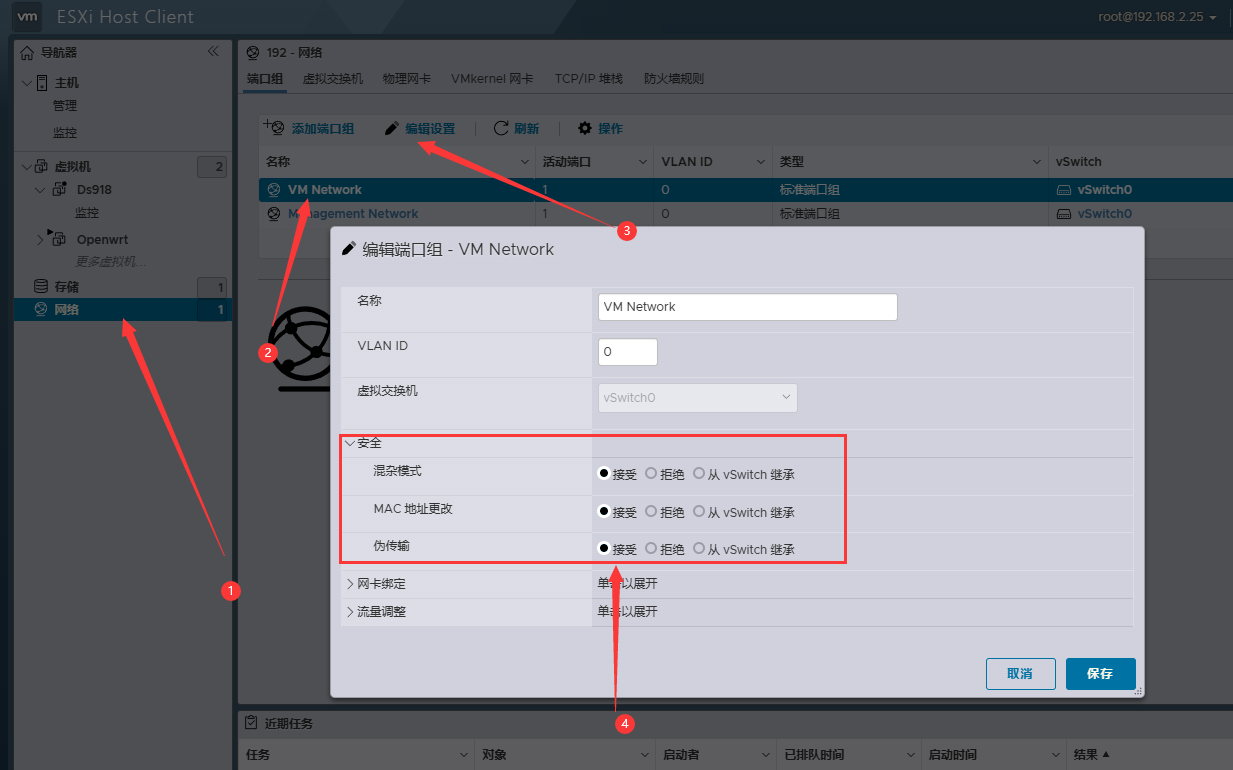Click the VLAN ID input field
The image size is (1233, 770).
point(628,352)
